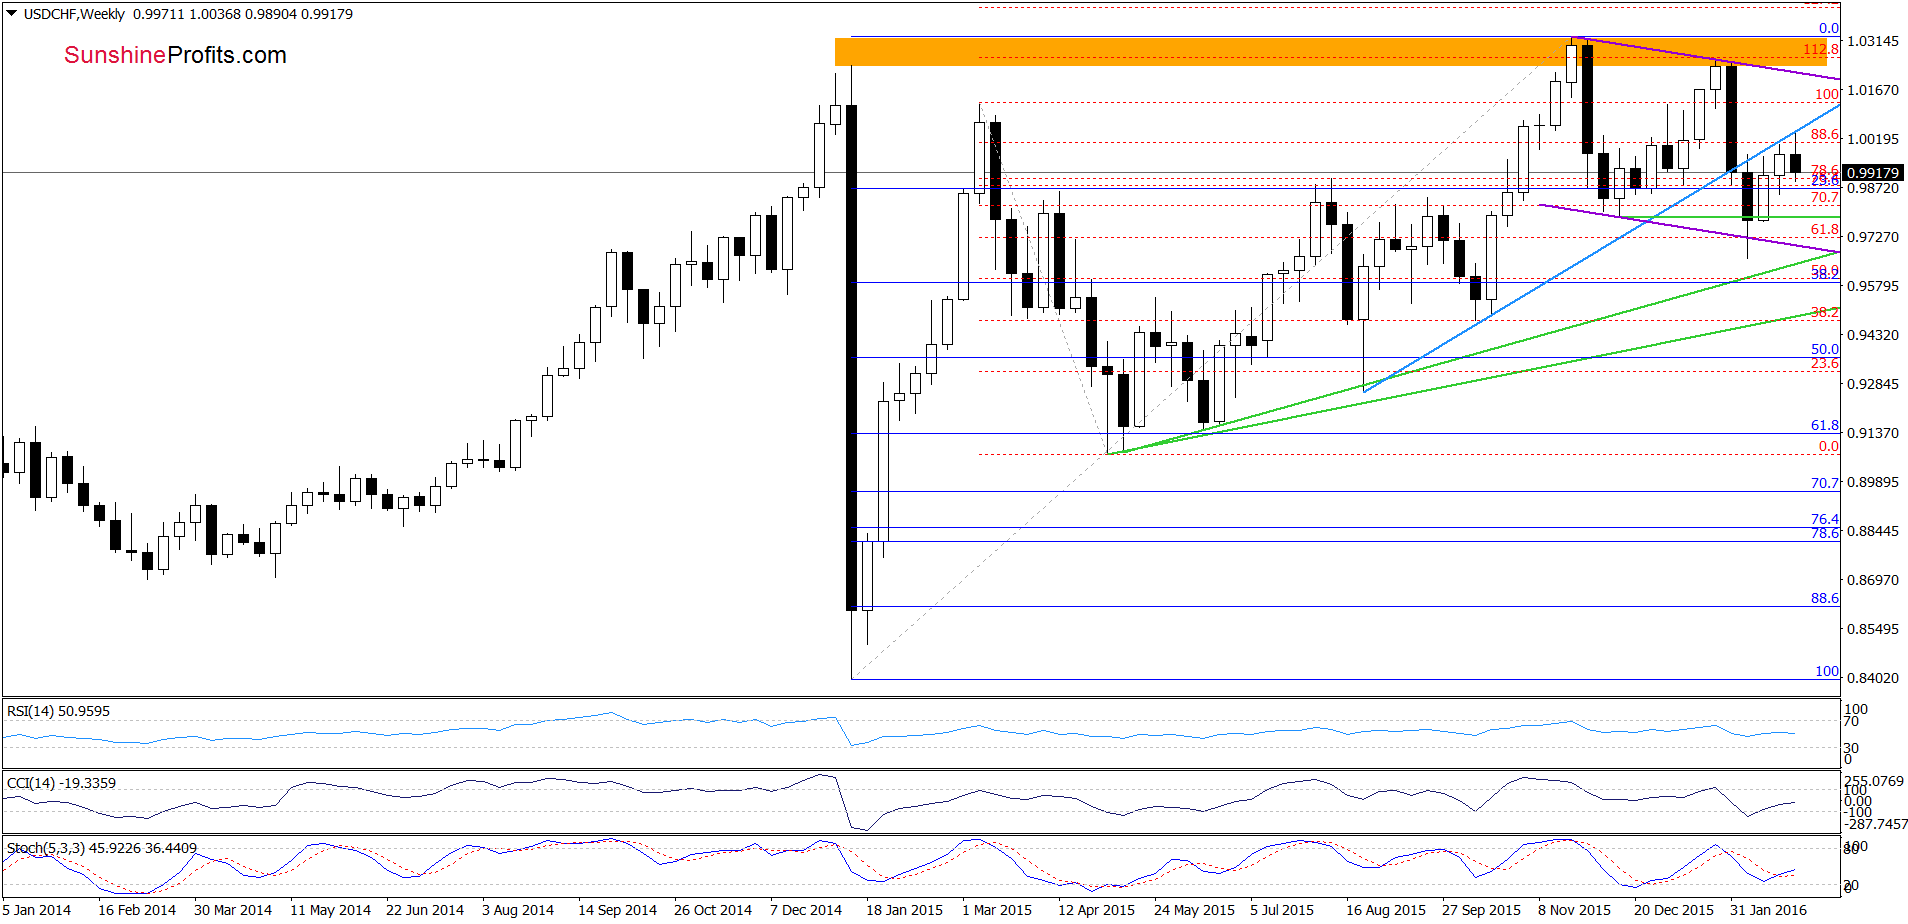The height and width of the screenshot is (924, 1908).
Task: Click the 16 Aug 2015 date label
Action: click(1386, 910)
